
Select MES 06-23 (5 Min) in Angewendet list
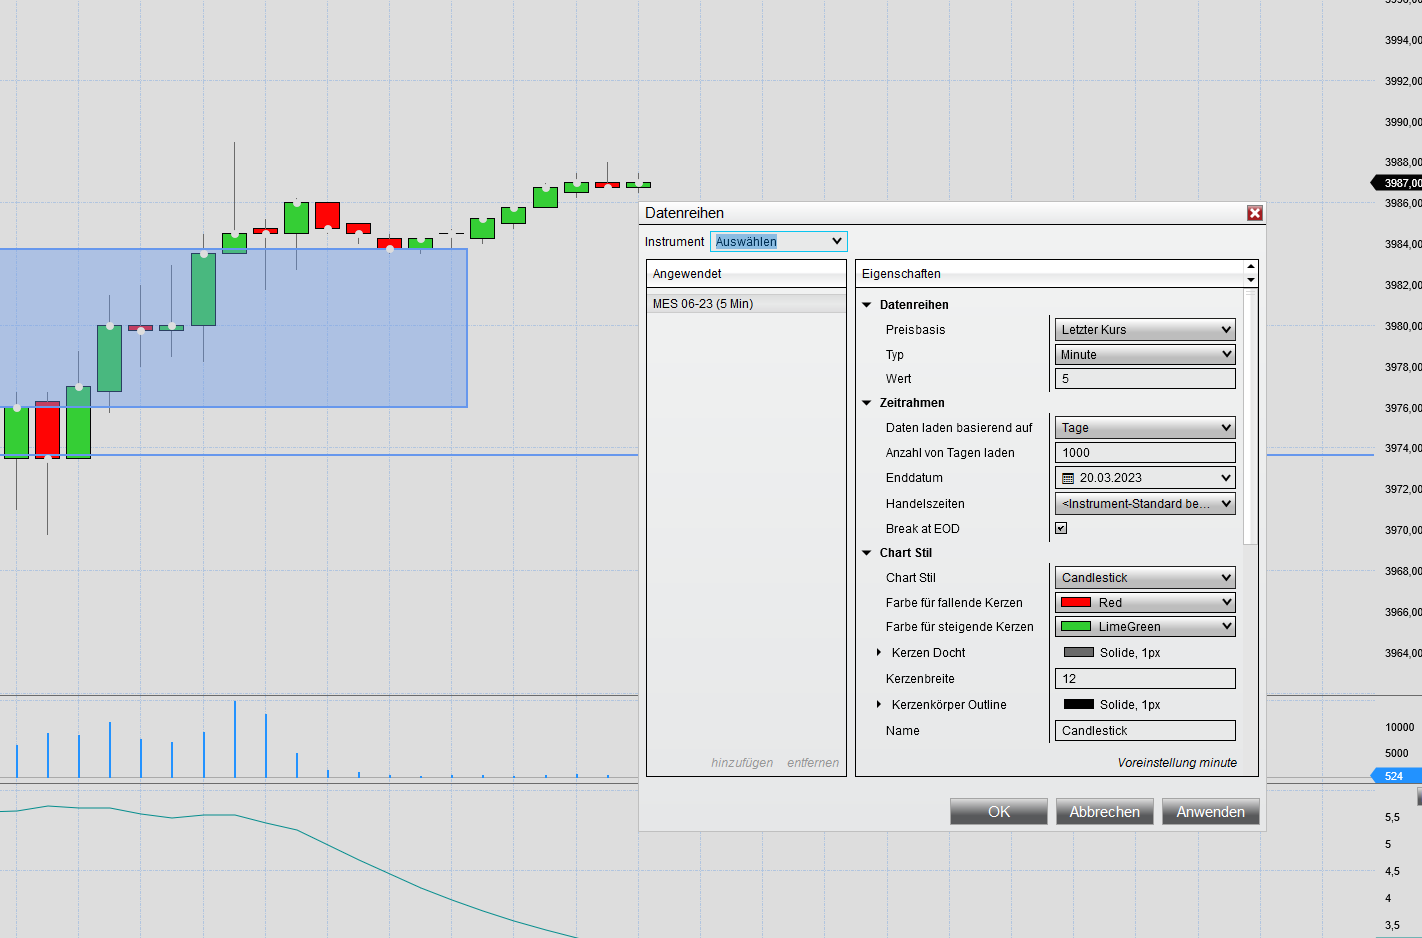coord(746,304)
